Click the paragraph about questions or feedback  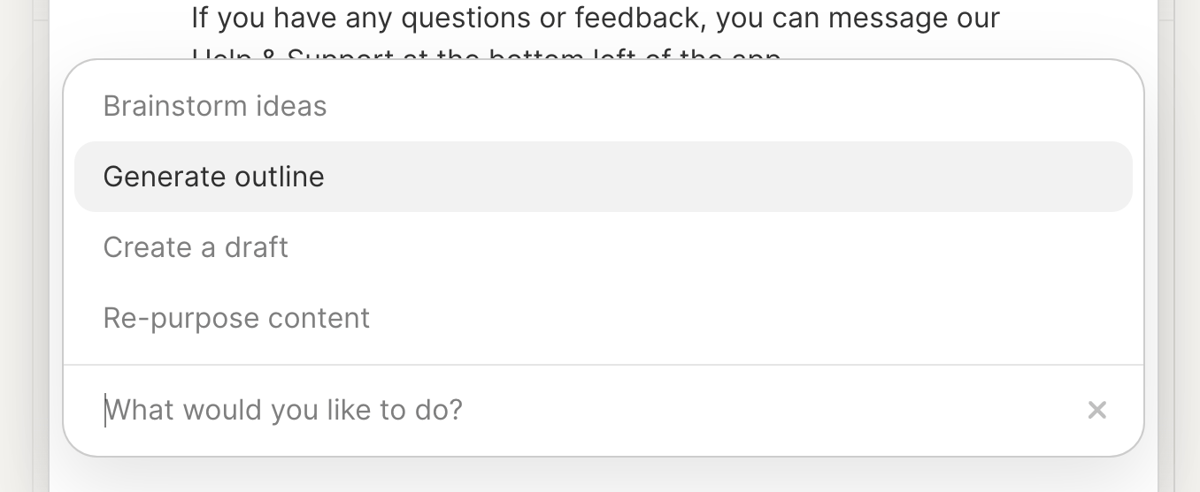[x=595, y=19]
